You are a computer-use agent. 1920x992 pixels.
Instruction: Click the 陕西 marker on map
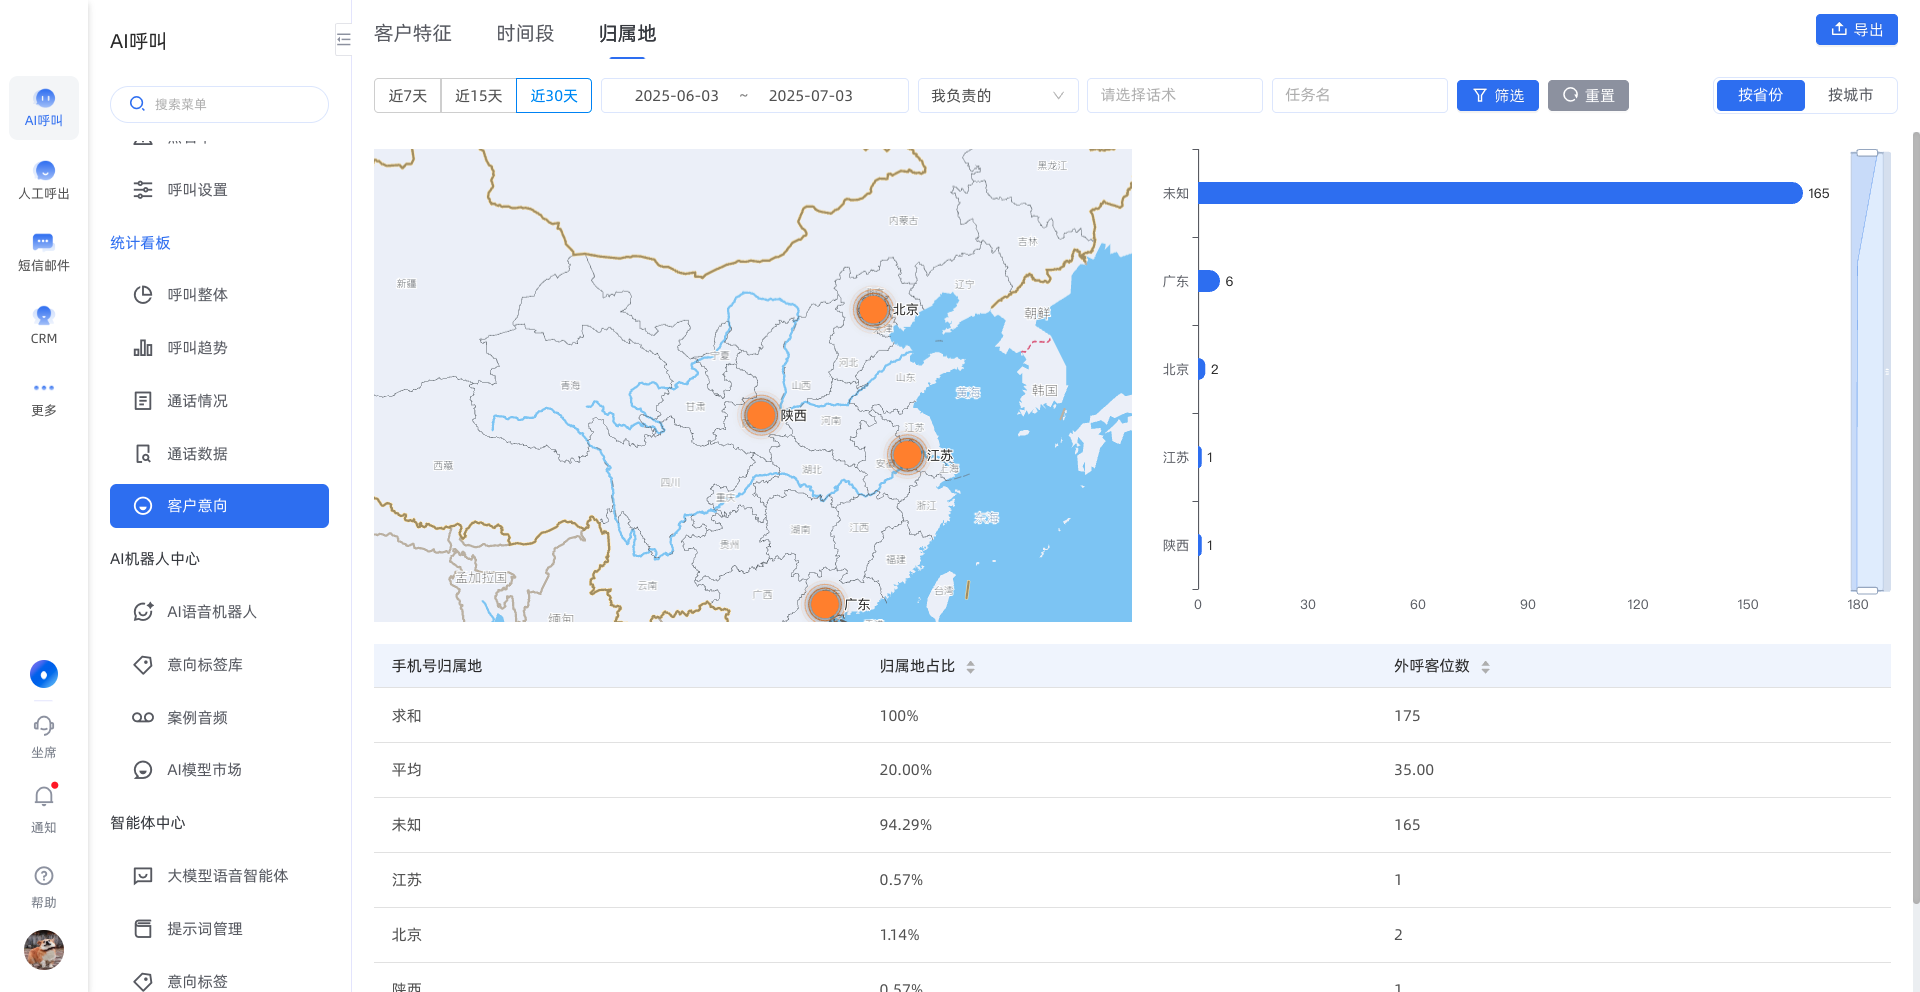[x=761, y=414]
